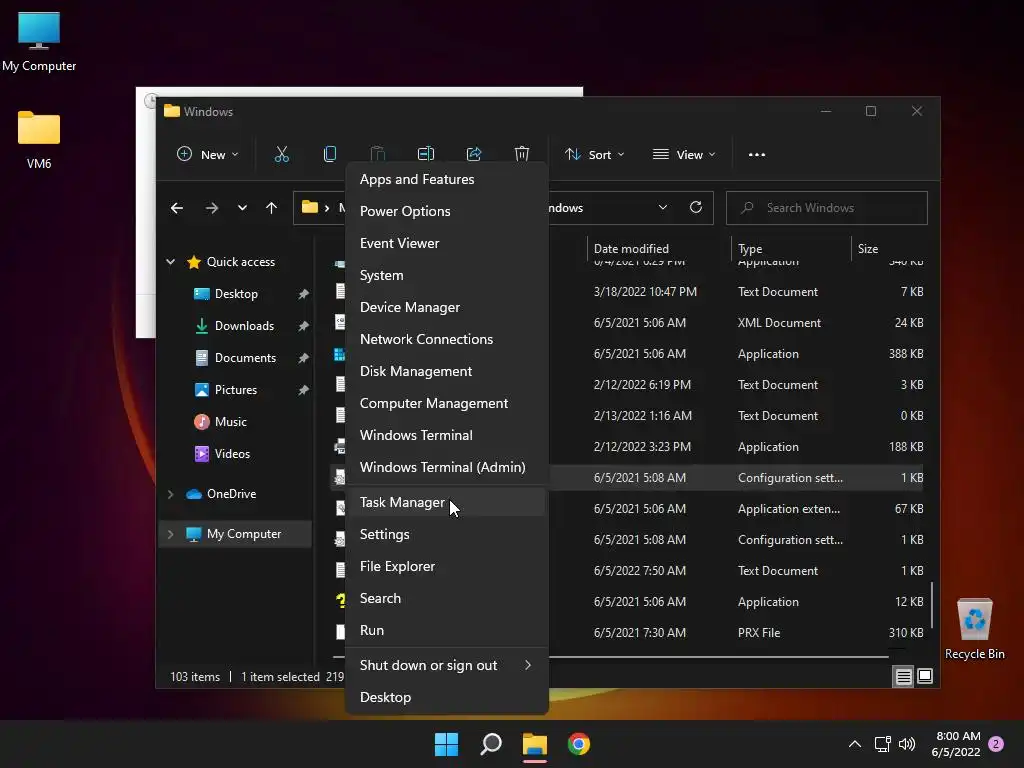Collapse the Quick access tree node
This screenshot has width=1024, height=768.
[170, 262]
